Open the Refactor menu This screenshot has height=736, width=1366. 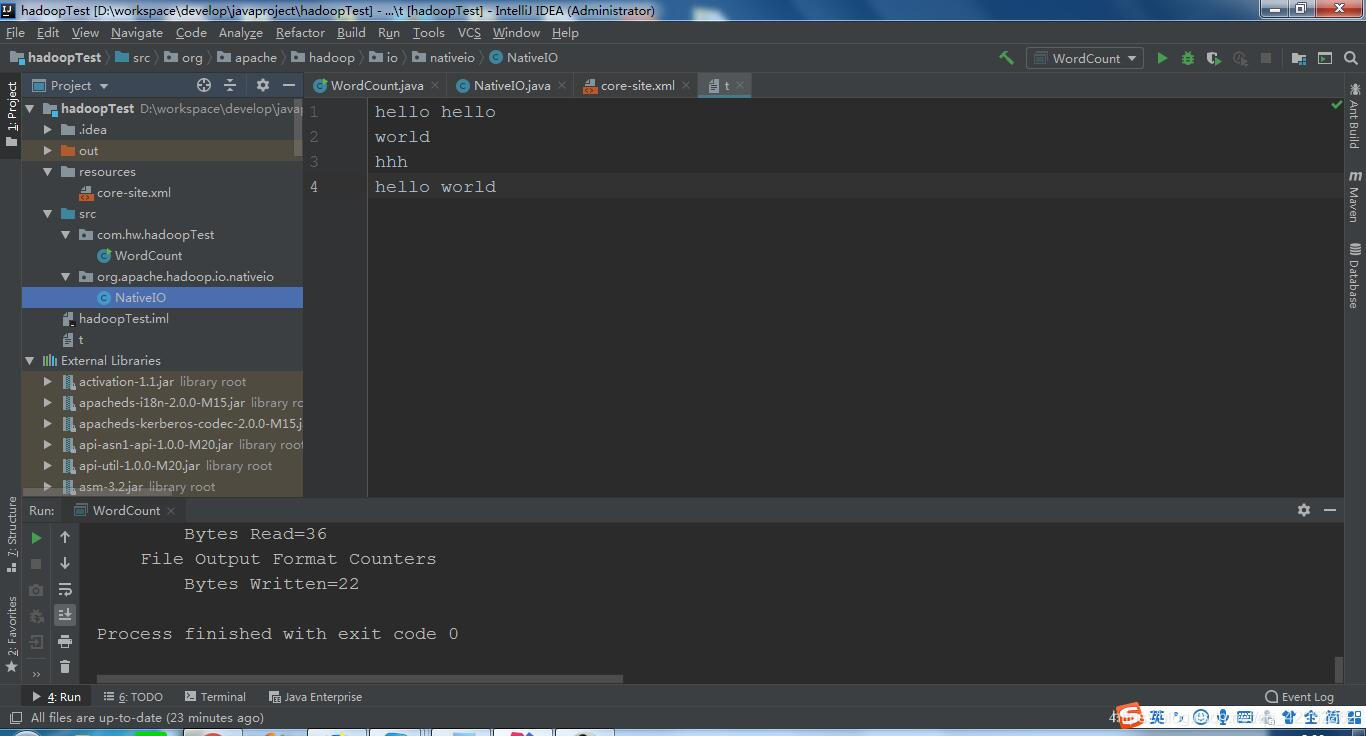click(x=300, y=32)
